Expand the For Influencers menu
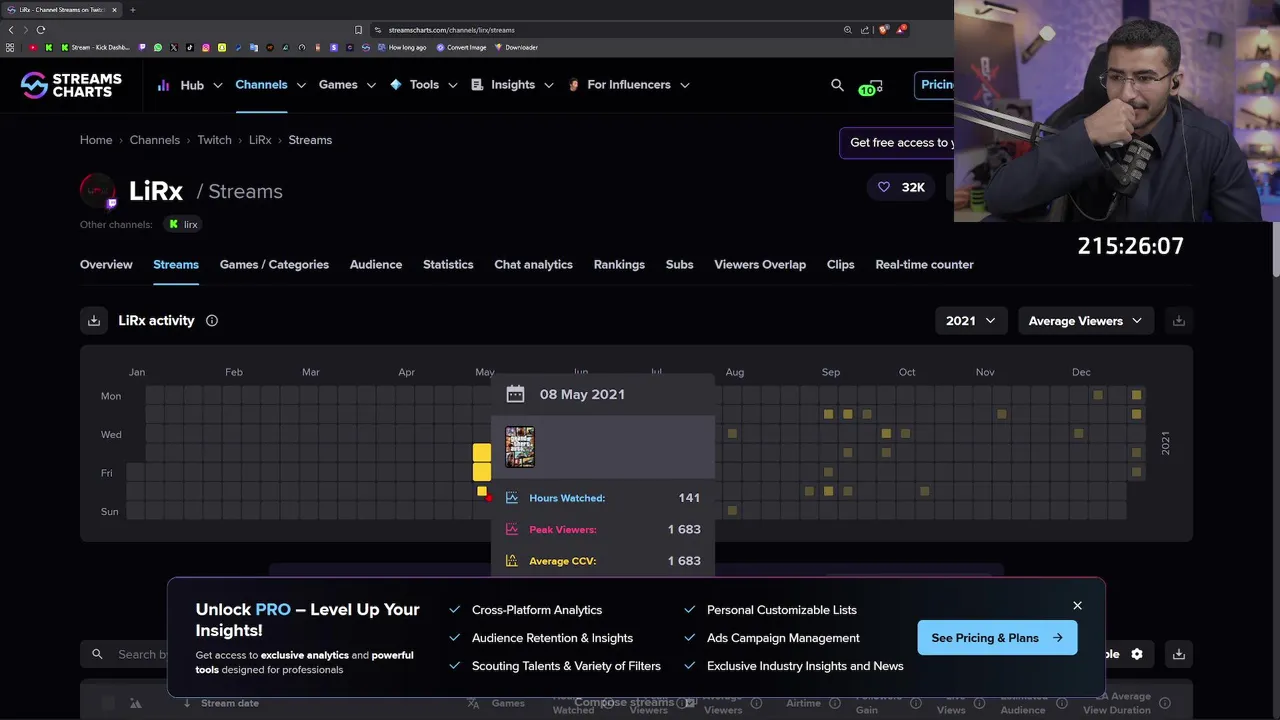This screenshot has height=720, width=1280. (629, 85)
